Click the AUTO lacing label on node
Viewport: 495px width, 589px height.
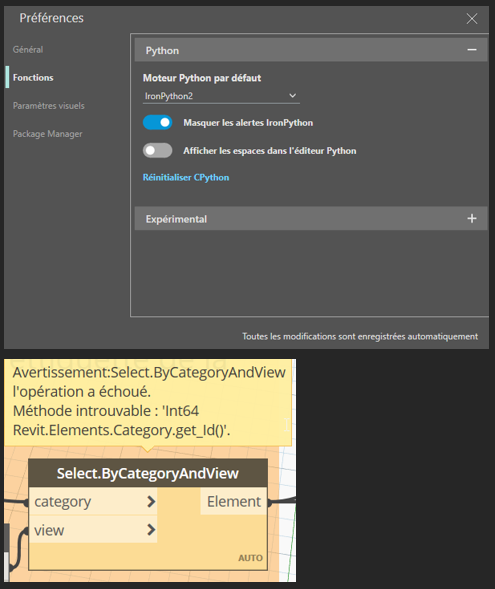click(250, 558)
